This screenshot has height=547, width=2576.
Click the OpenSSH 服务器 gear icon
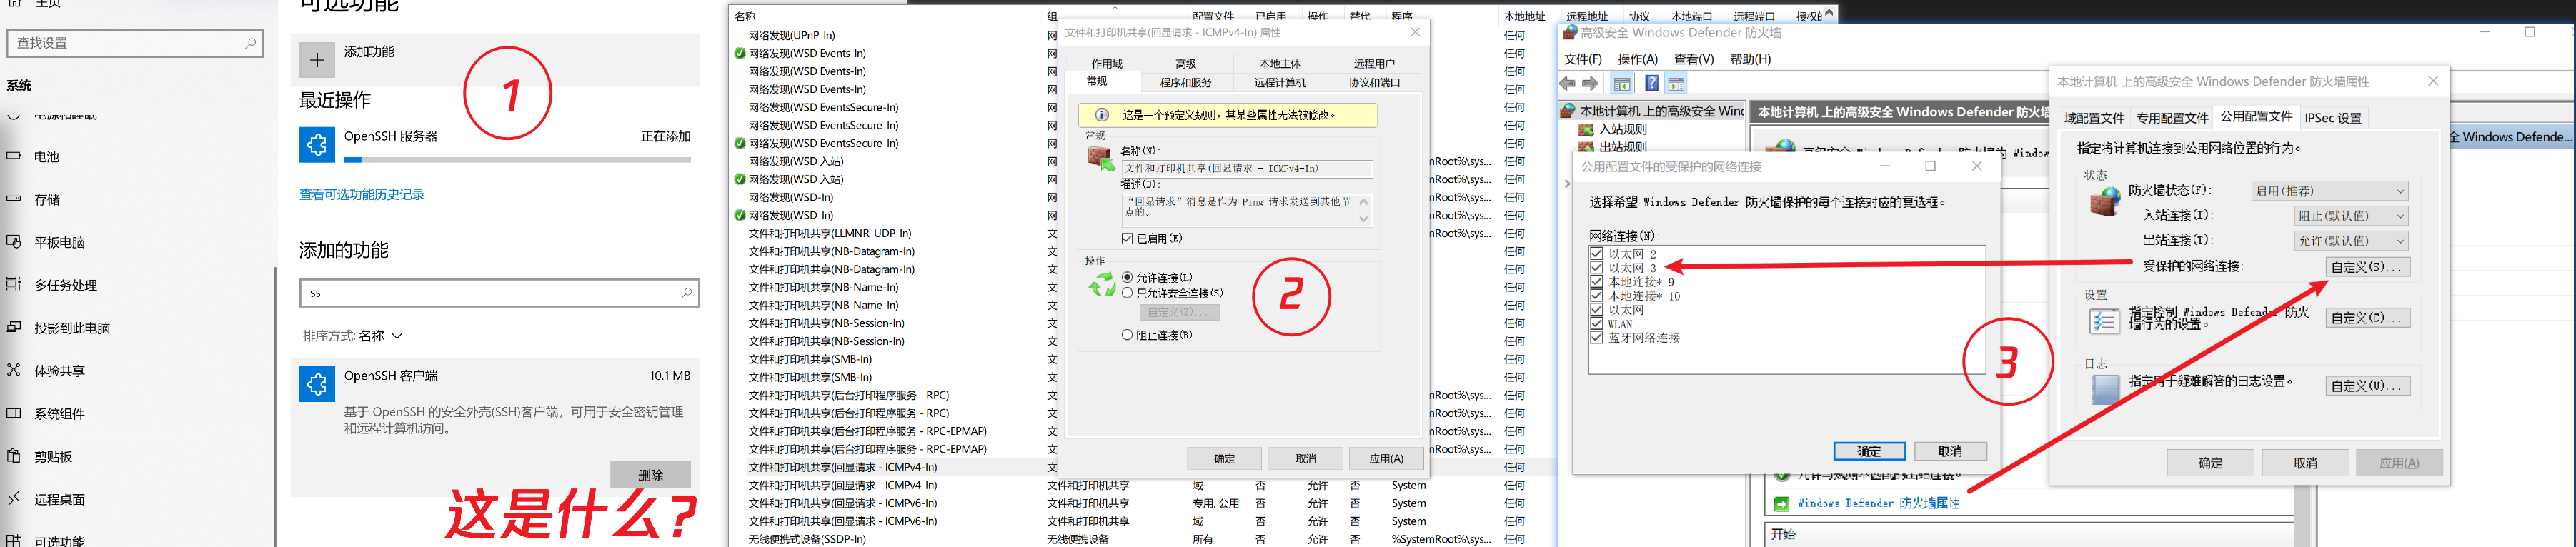(x=317, y=144)
